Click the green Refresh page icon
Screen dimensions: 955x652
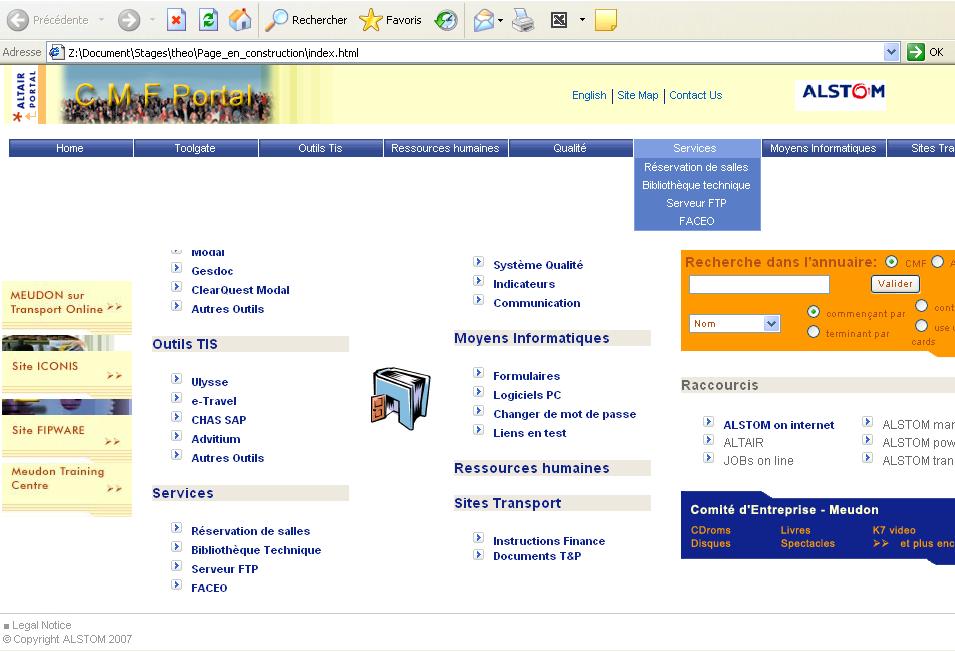coord(208,20)
